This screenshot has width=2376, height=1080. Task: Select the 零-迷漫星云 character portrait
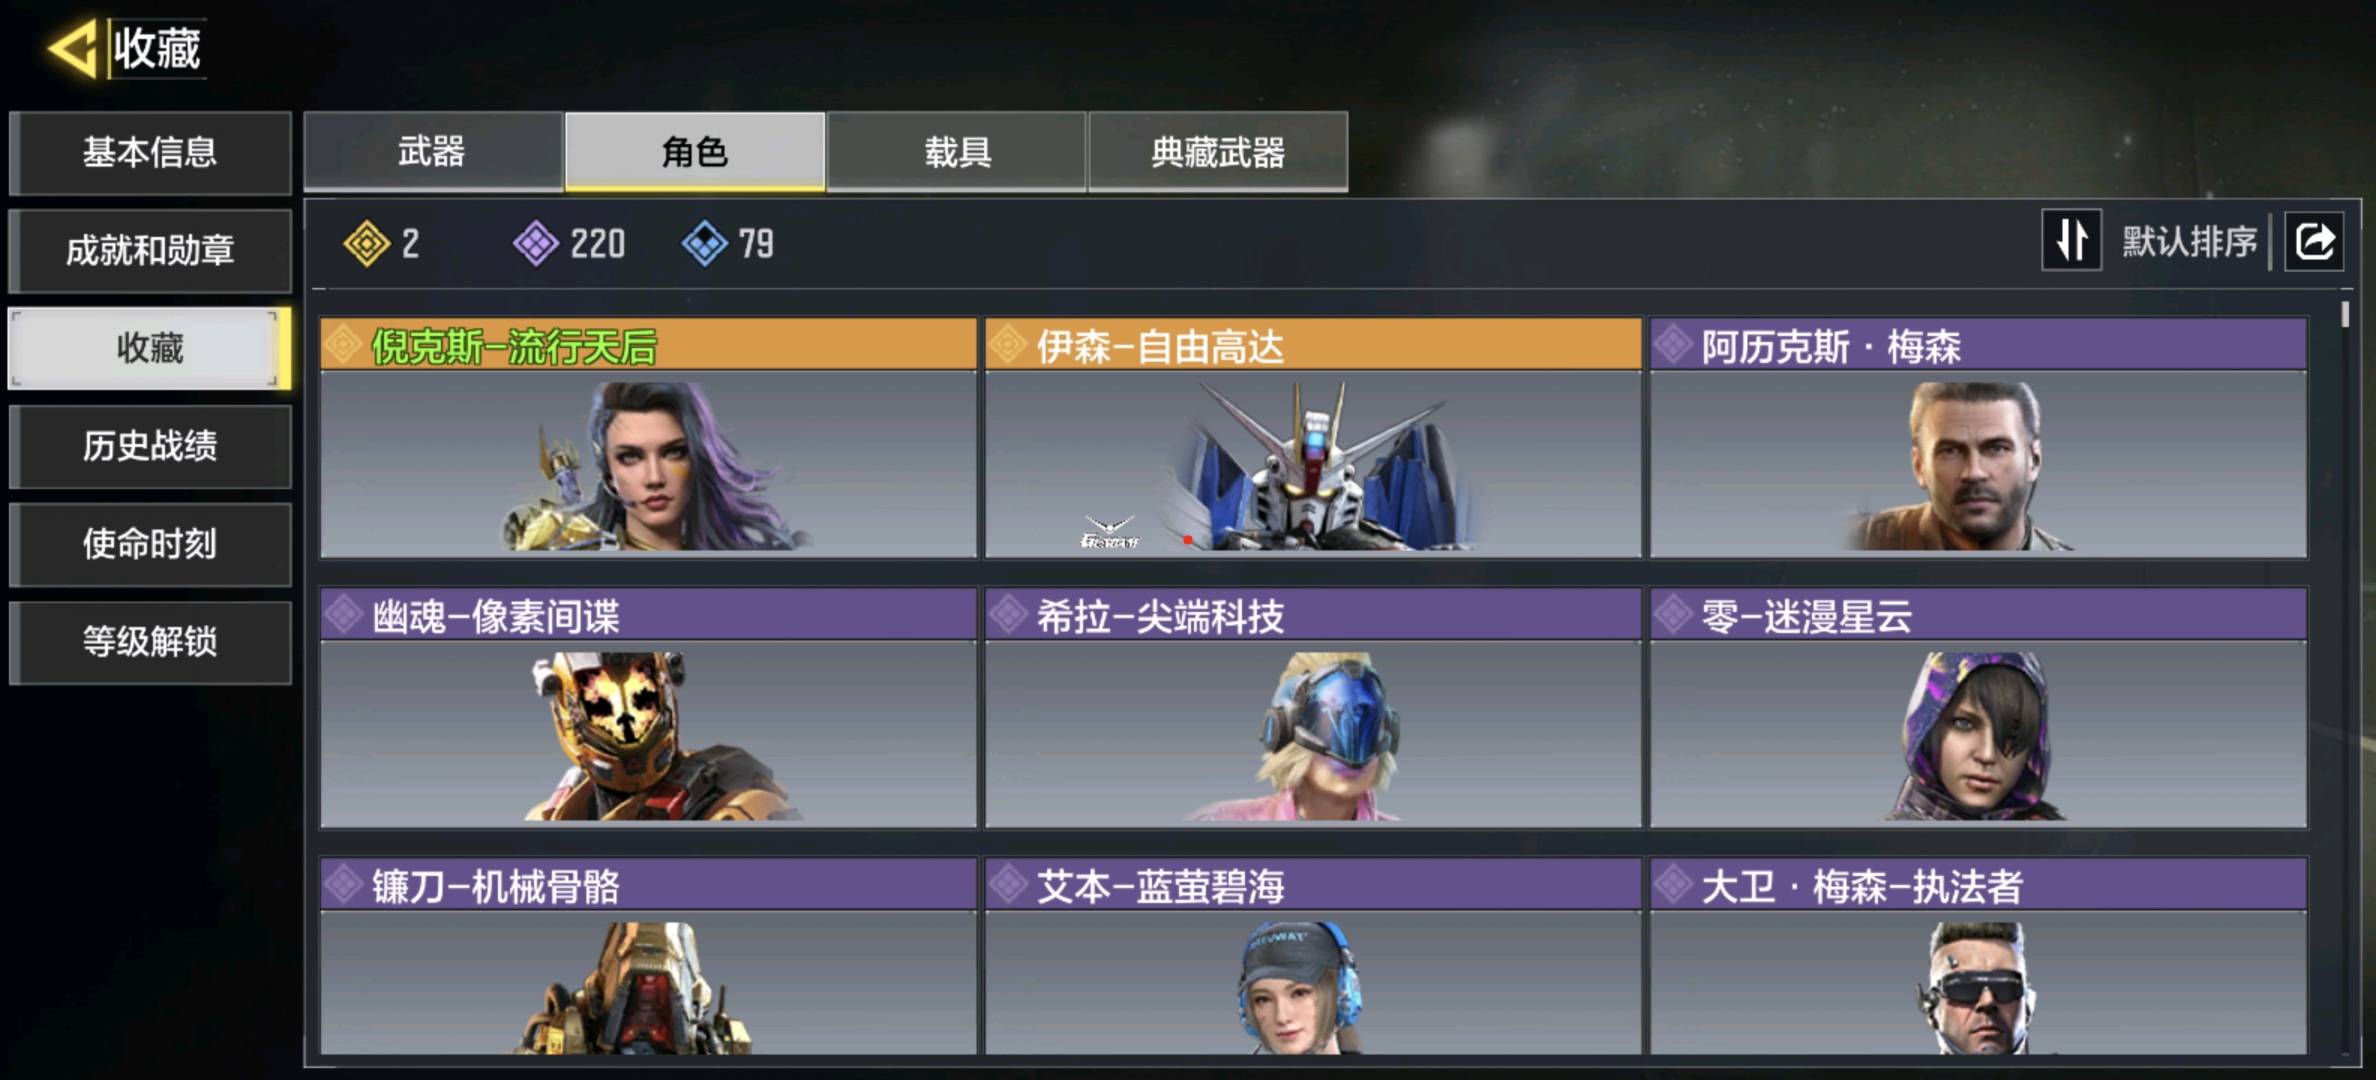(1978, 736)
